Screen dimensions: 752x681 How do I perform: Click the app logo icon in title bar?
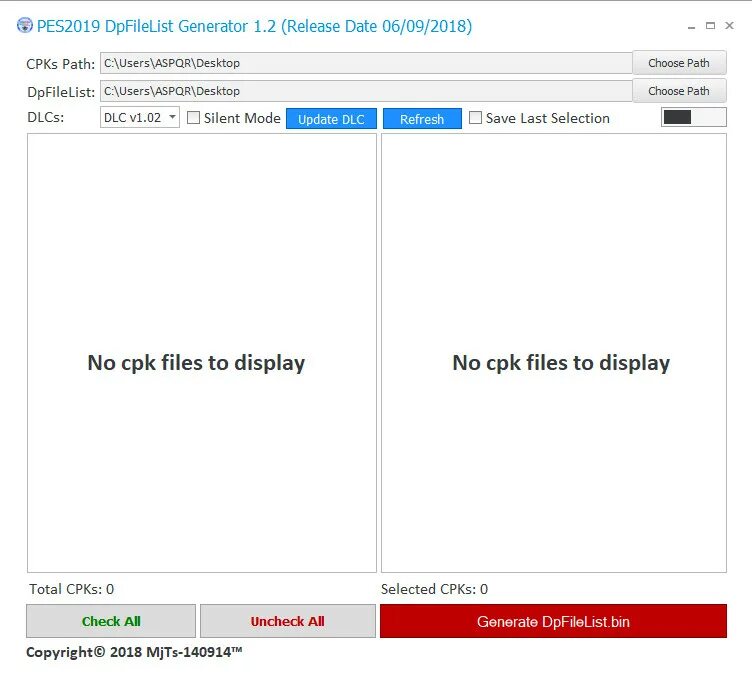coord(25,25)
